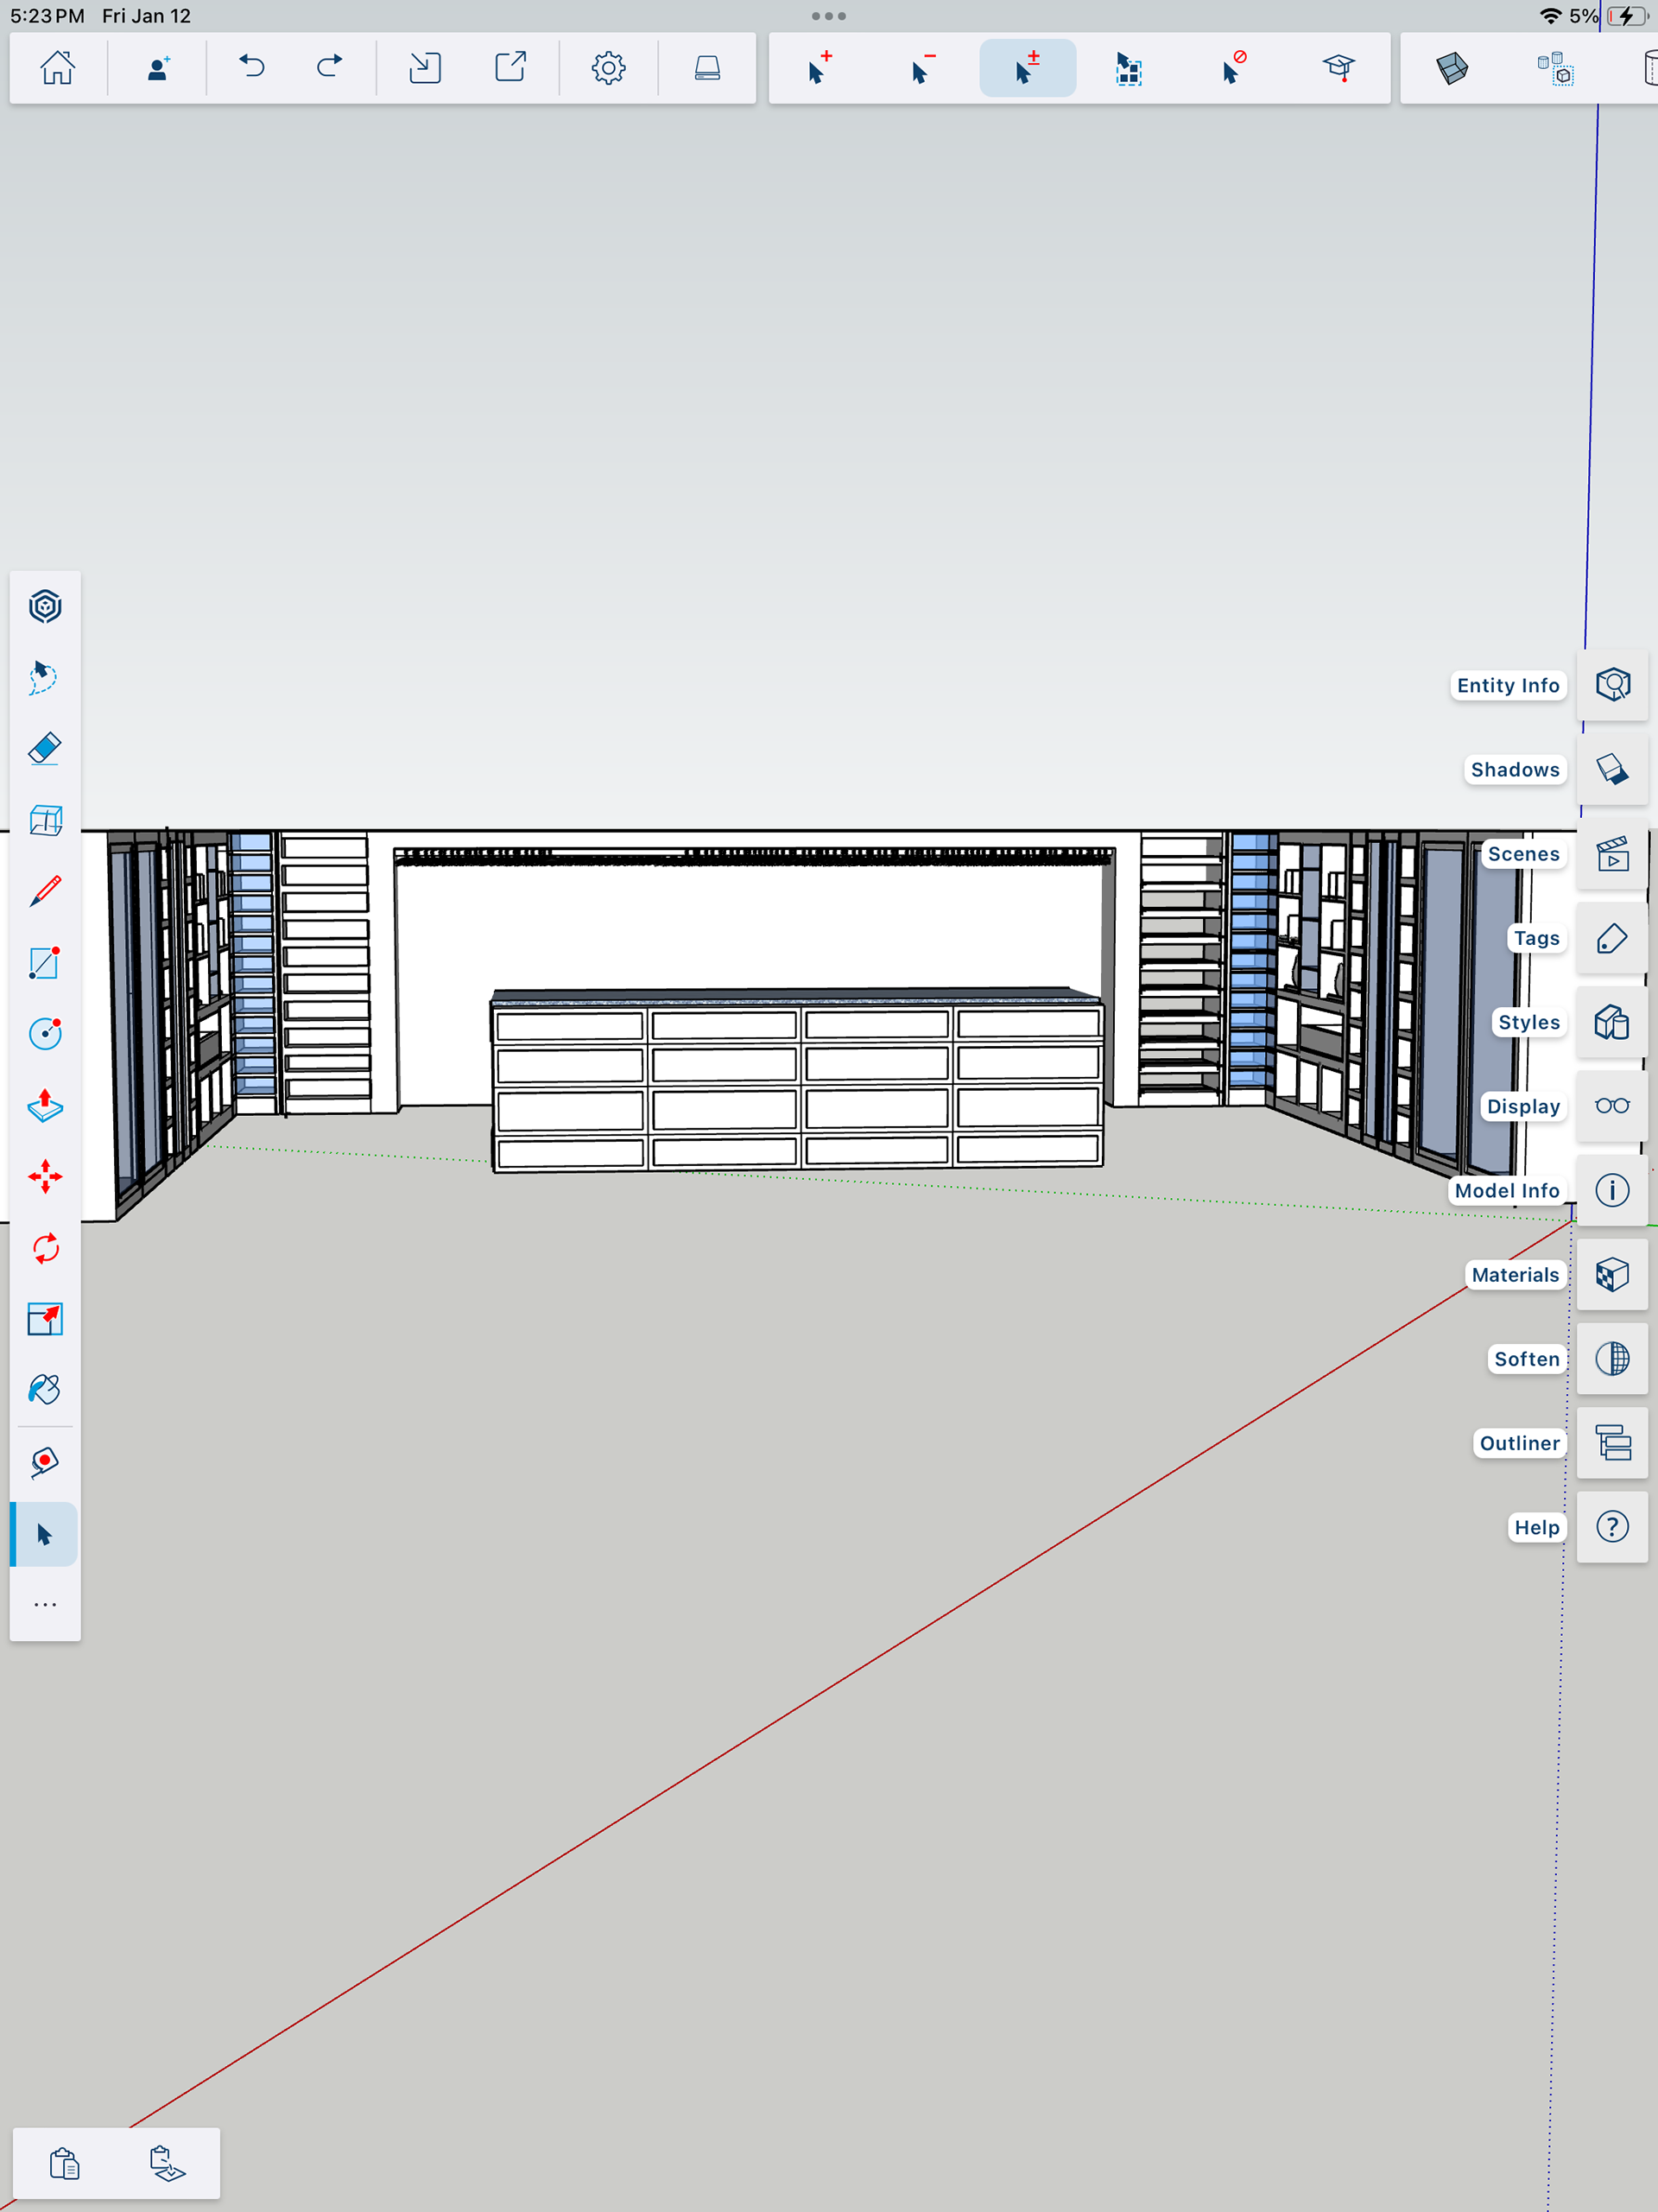Viewport: 1658px width, 2212px height.
Task: Go to Home screen
Action: (58, 68)
